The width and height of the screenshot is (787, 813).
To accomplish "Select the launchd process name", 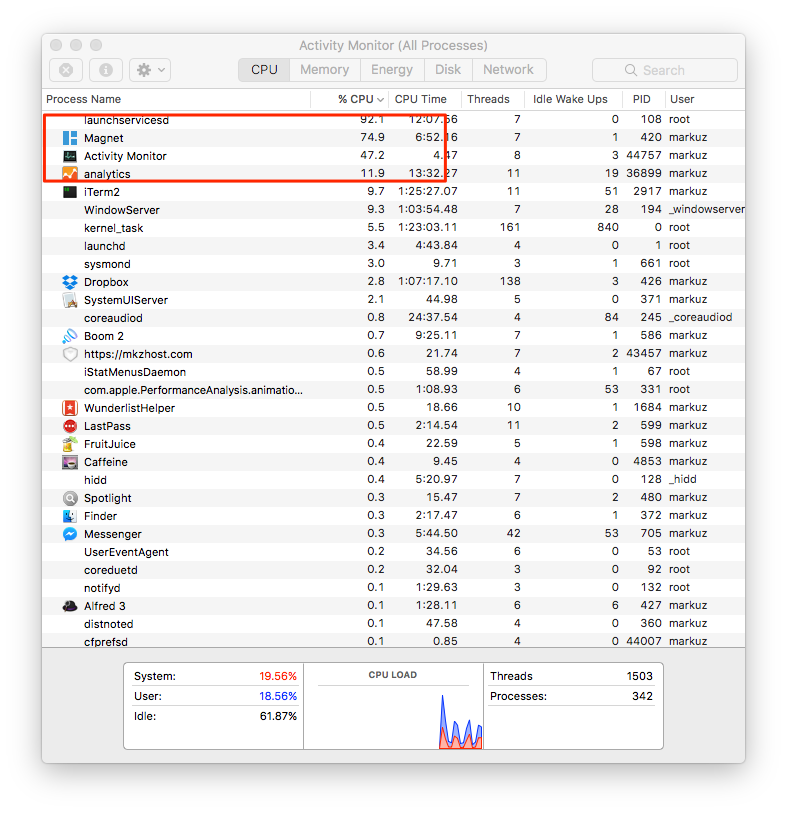I will tap(105, 246).
